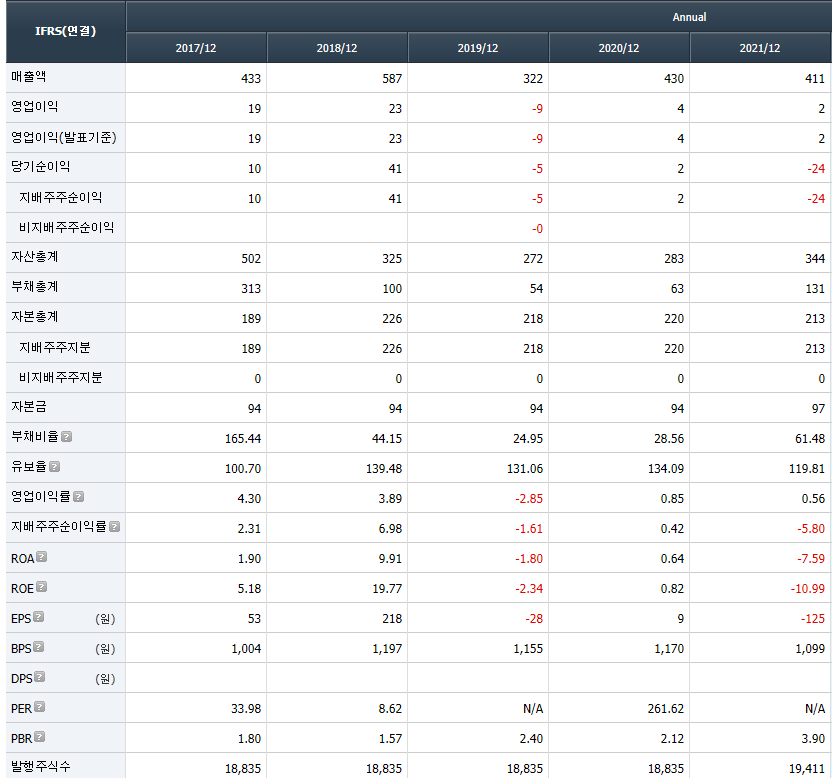Click ROA value 9.91

point(390,559)
